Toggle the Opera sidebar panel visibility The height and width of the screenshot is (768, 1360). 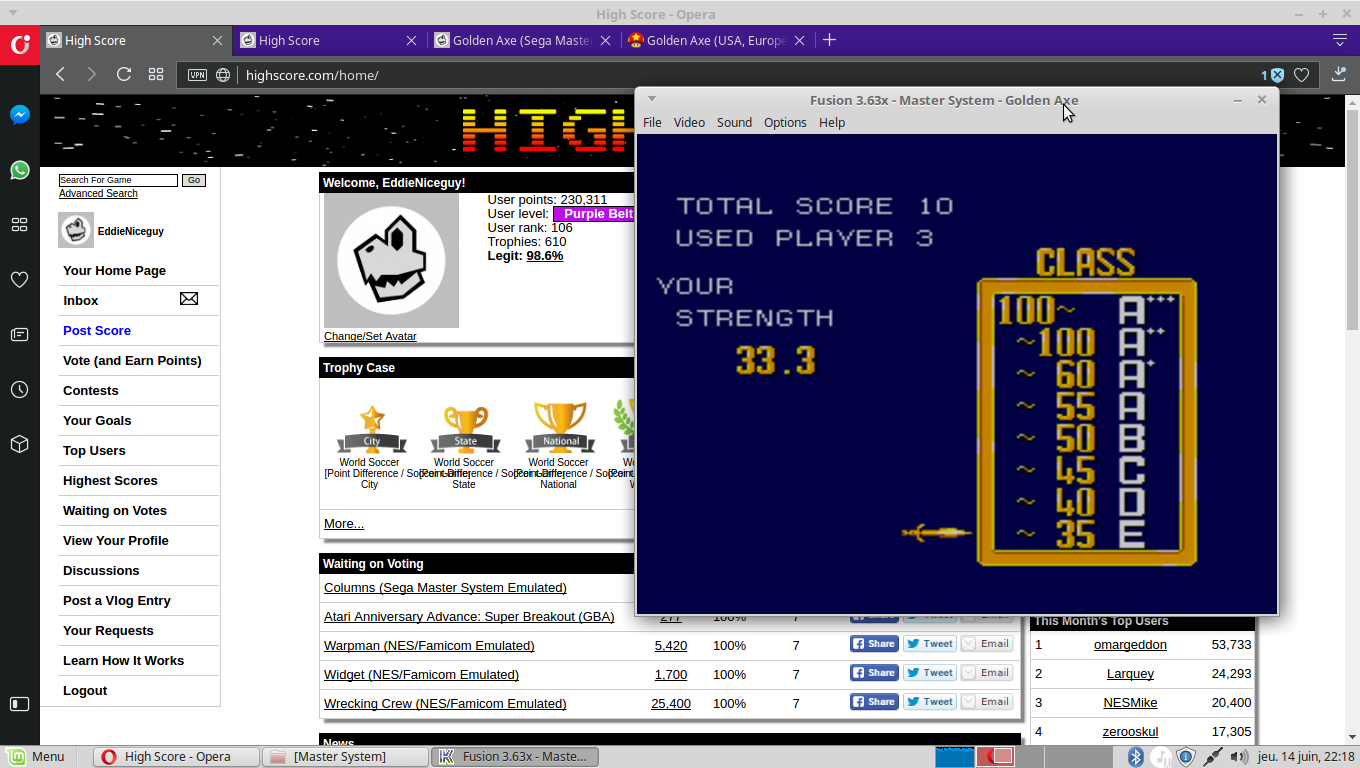pyautogui.click(x=19, y=704)
